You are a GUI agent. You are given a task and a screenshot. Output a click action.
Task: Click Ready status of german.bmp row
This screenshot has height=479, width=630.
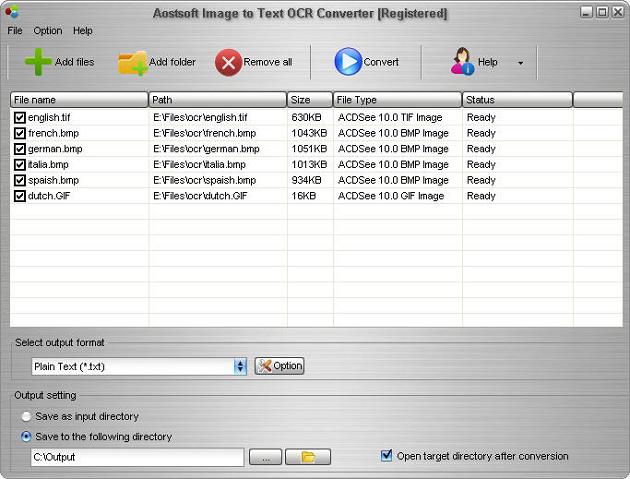481,149
